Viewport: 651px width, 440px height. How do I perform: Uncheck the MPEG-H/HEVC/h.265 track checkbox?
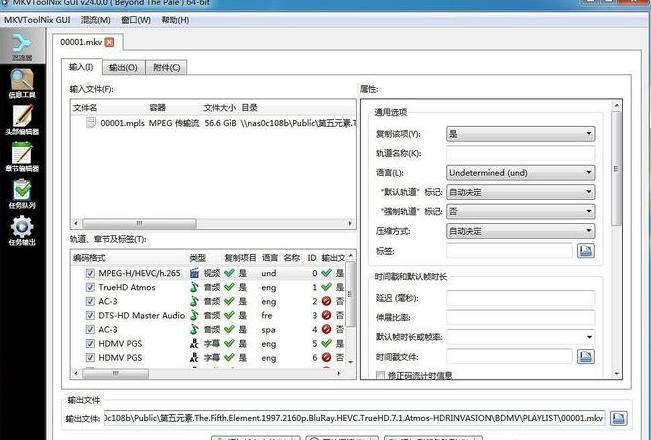[90, 273]
